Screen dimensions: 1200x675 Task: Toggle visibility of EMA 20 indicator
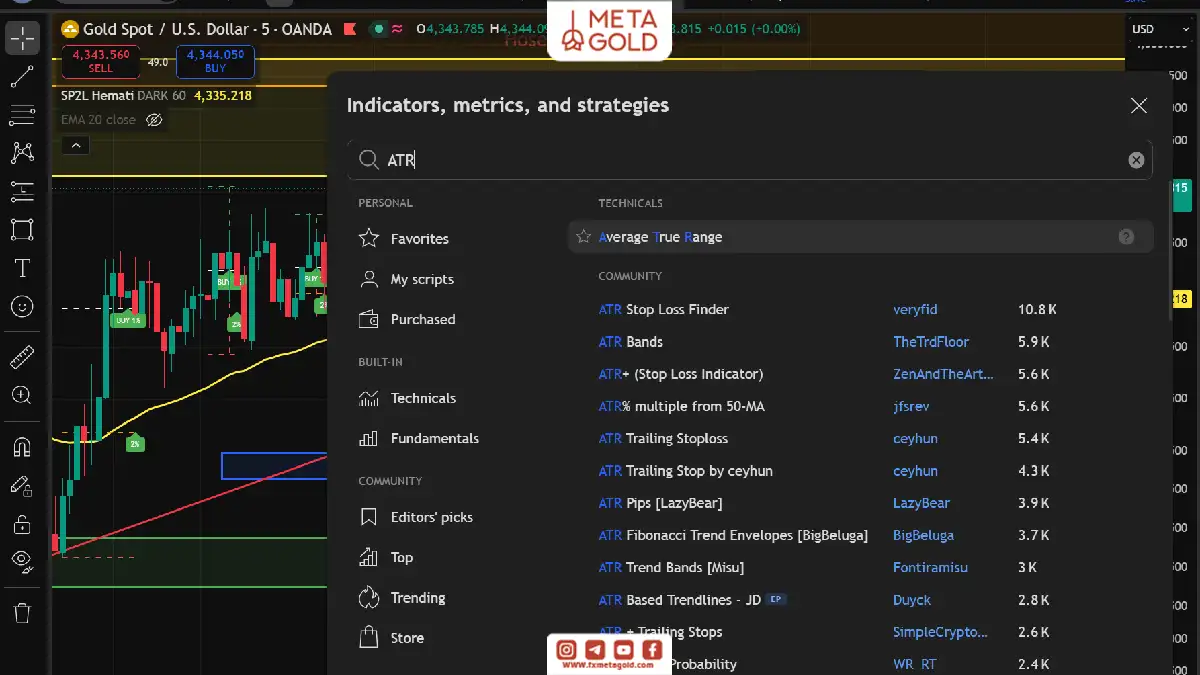[154, 120]
